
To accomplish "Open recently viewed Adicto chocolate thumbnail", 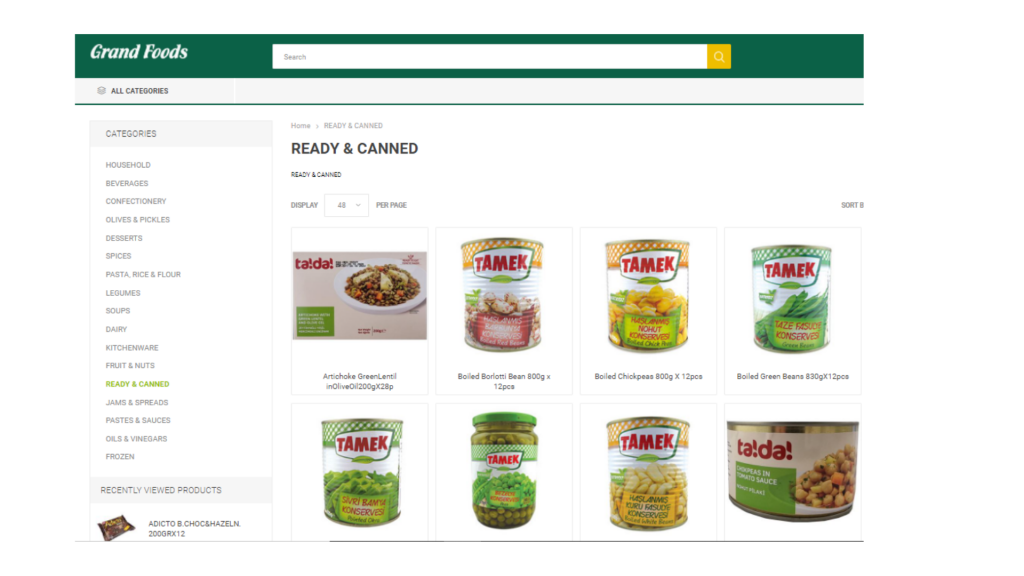I will 116,528.
